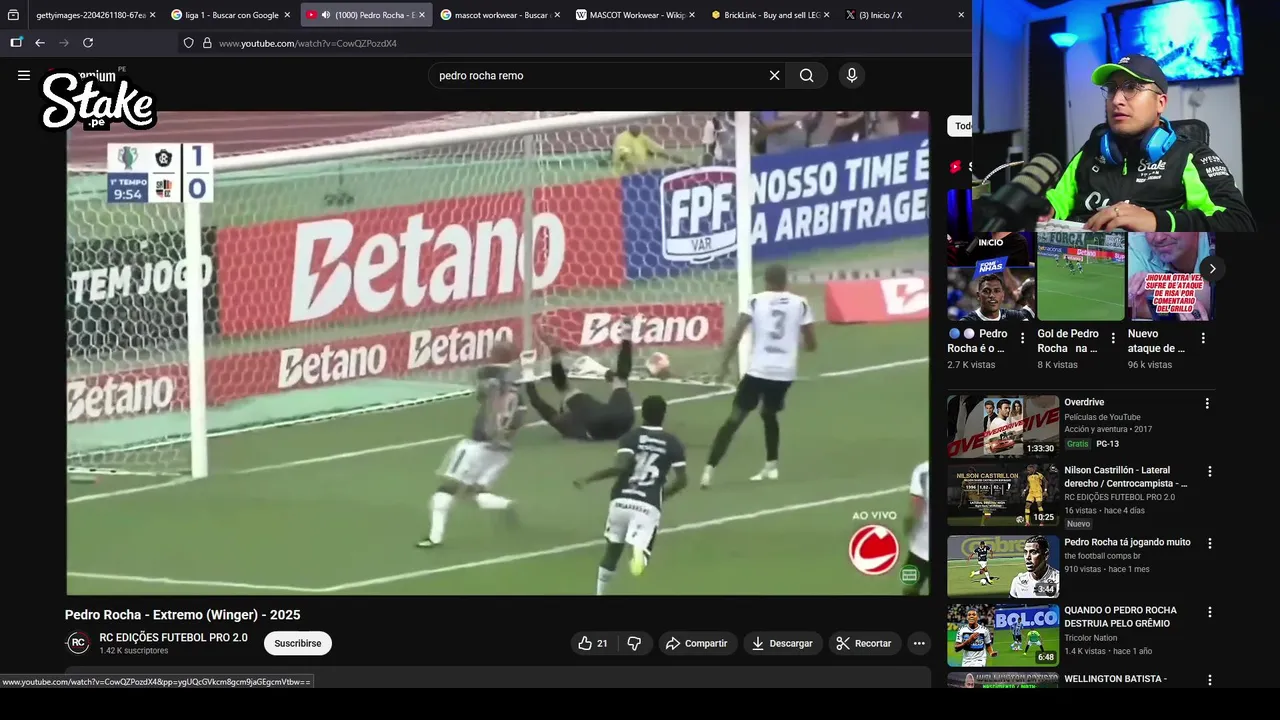Click the Gratis badge under Overdrive
Screen dimensions: 1280x720
point(1077,444)
